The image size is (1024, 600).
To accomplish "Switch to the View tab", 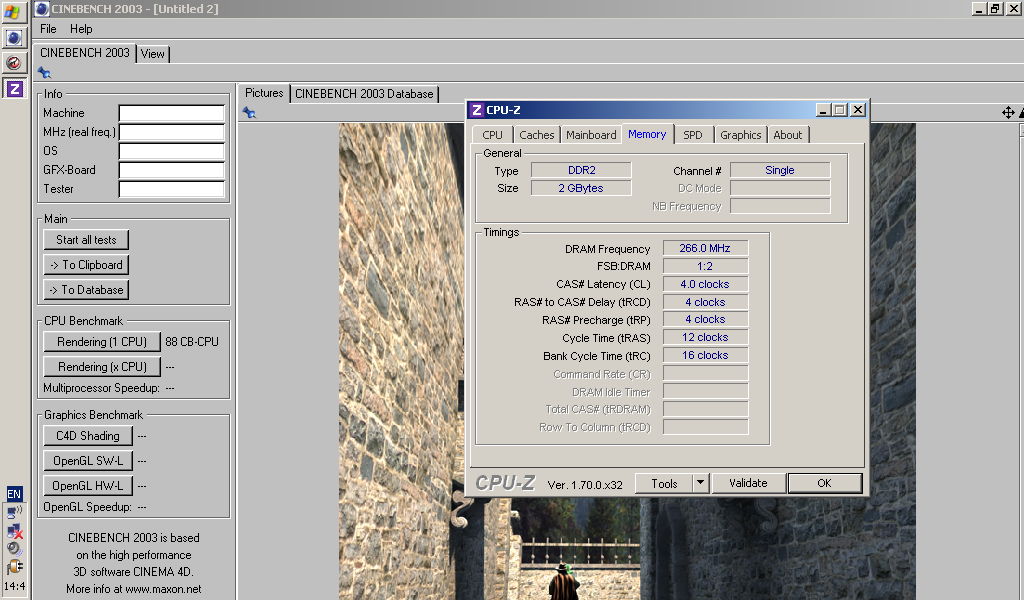I will pyautogui.click(x=153, y=54).
